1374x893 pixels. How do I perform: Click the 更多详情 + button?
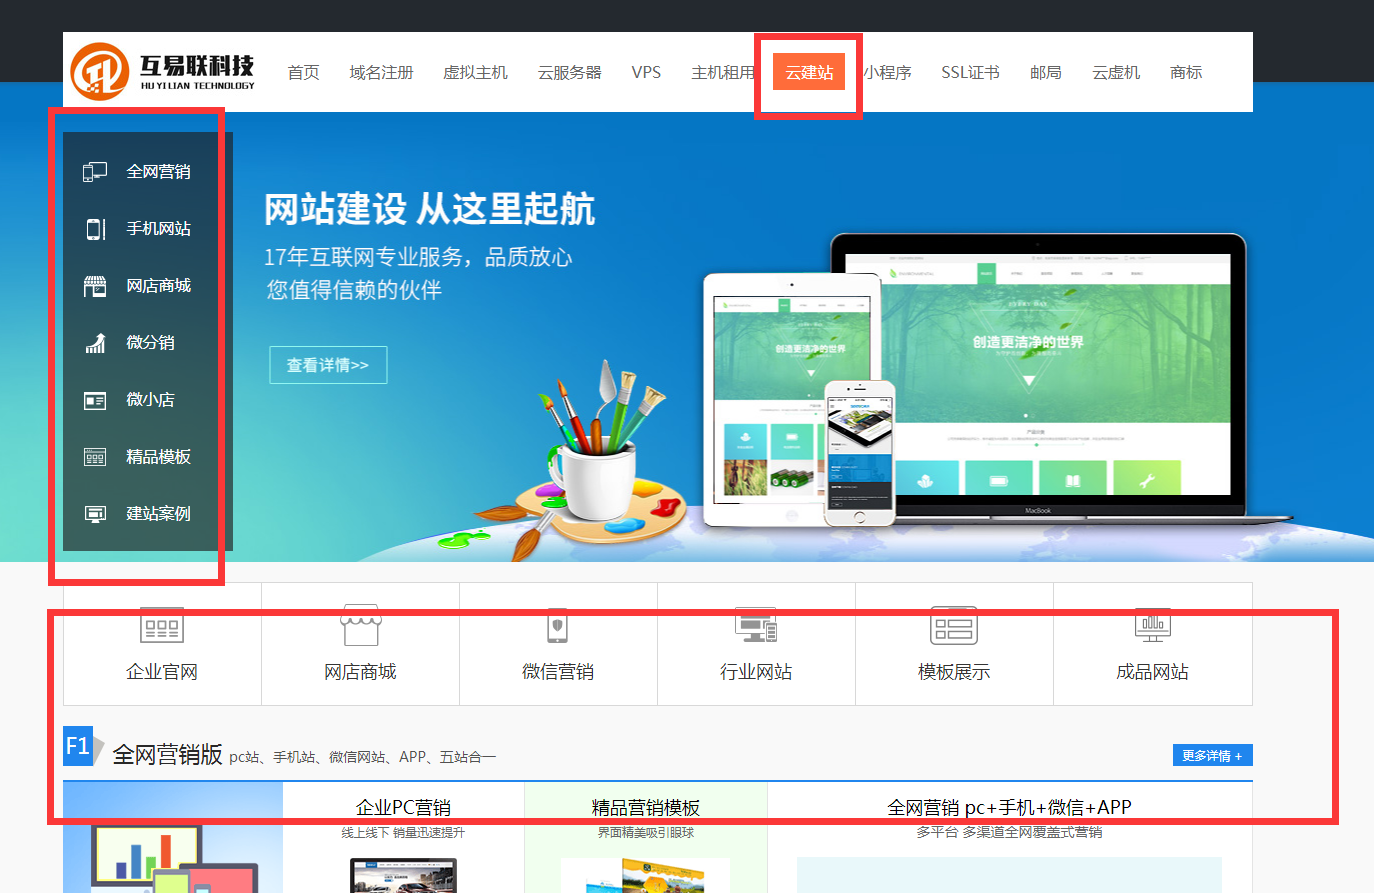1212,756
